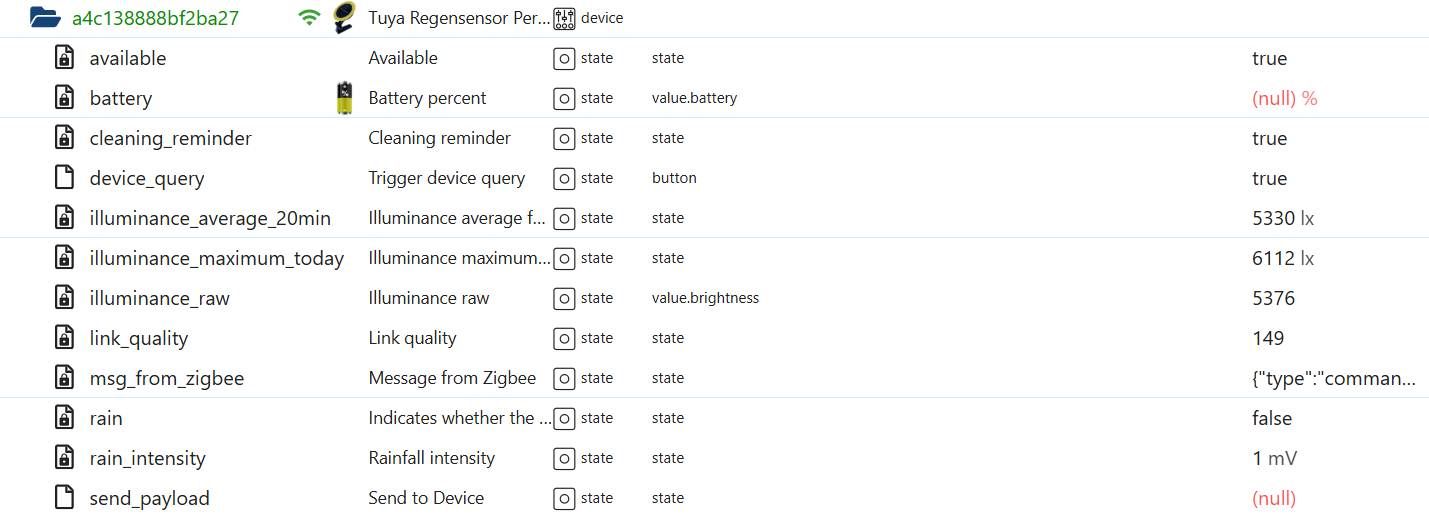Open the msg_from_zigbee JSON value

(x=1333, y=378)
